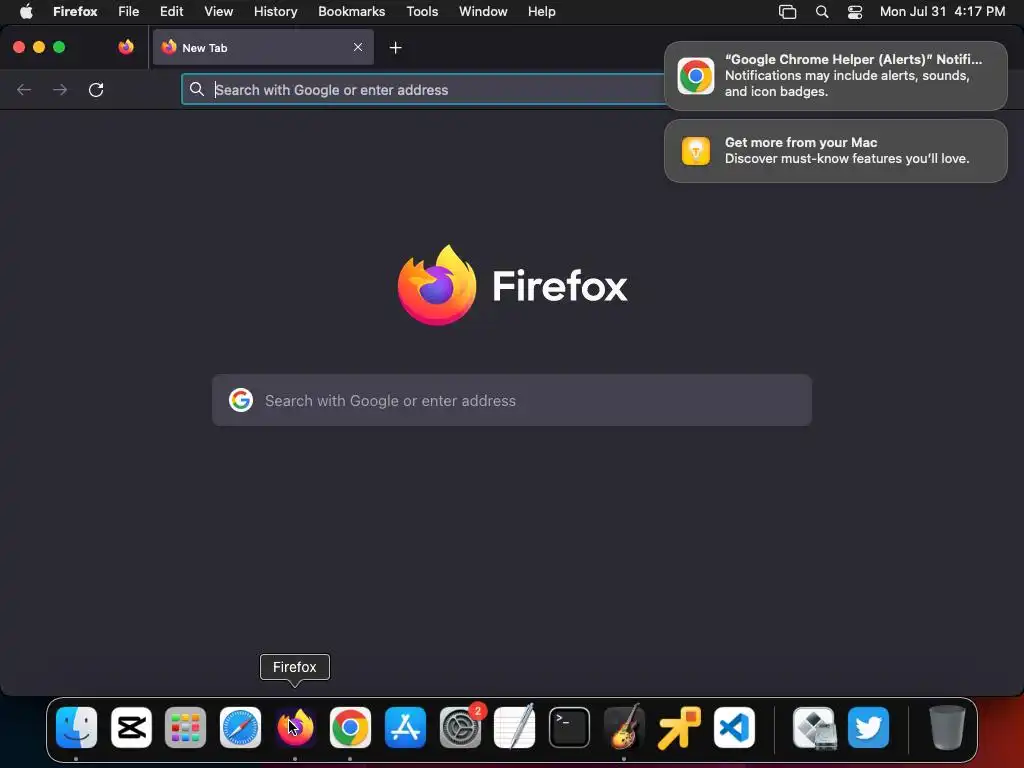Click Chrome icon in the notification
The image size is (1024, 768).
point(696,76)
